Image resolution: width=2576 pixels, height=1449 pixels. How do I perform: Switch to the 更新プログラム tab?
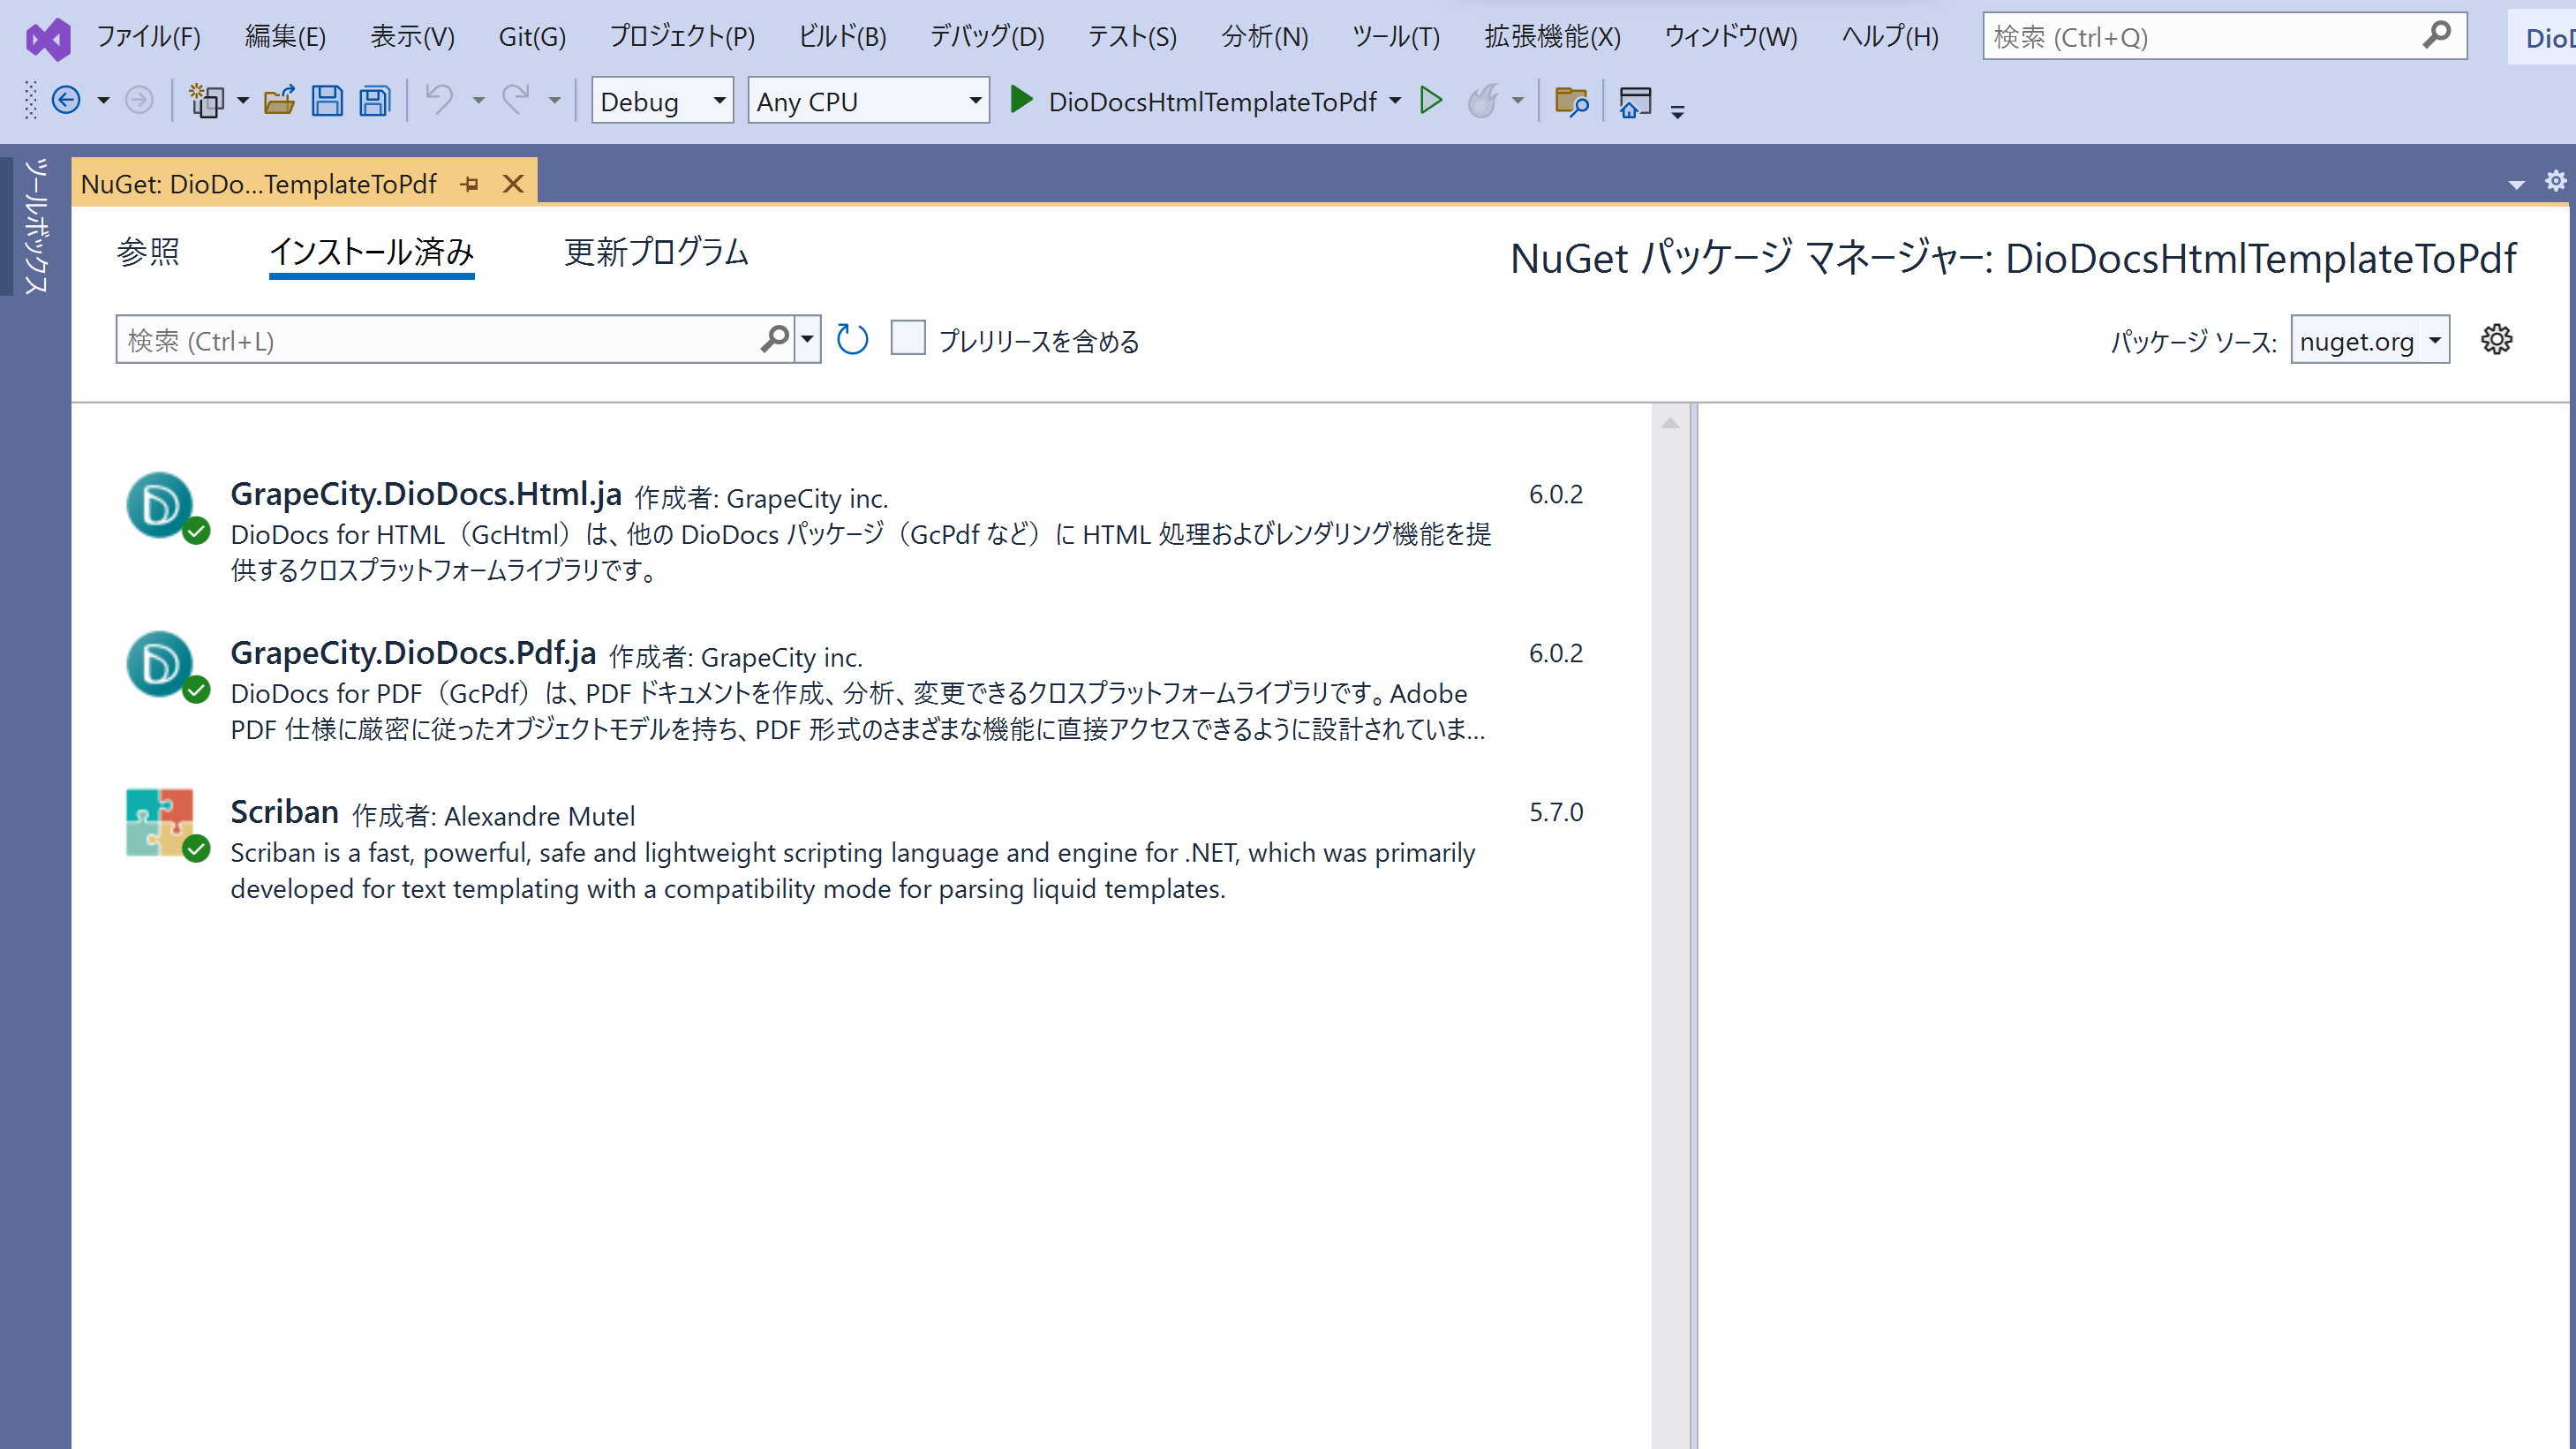pos(656,252)
